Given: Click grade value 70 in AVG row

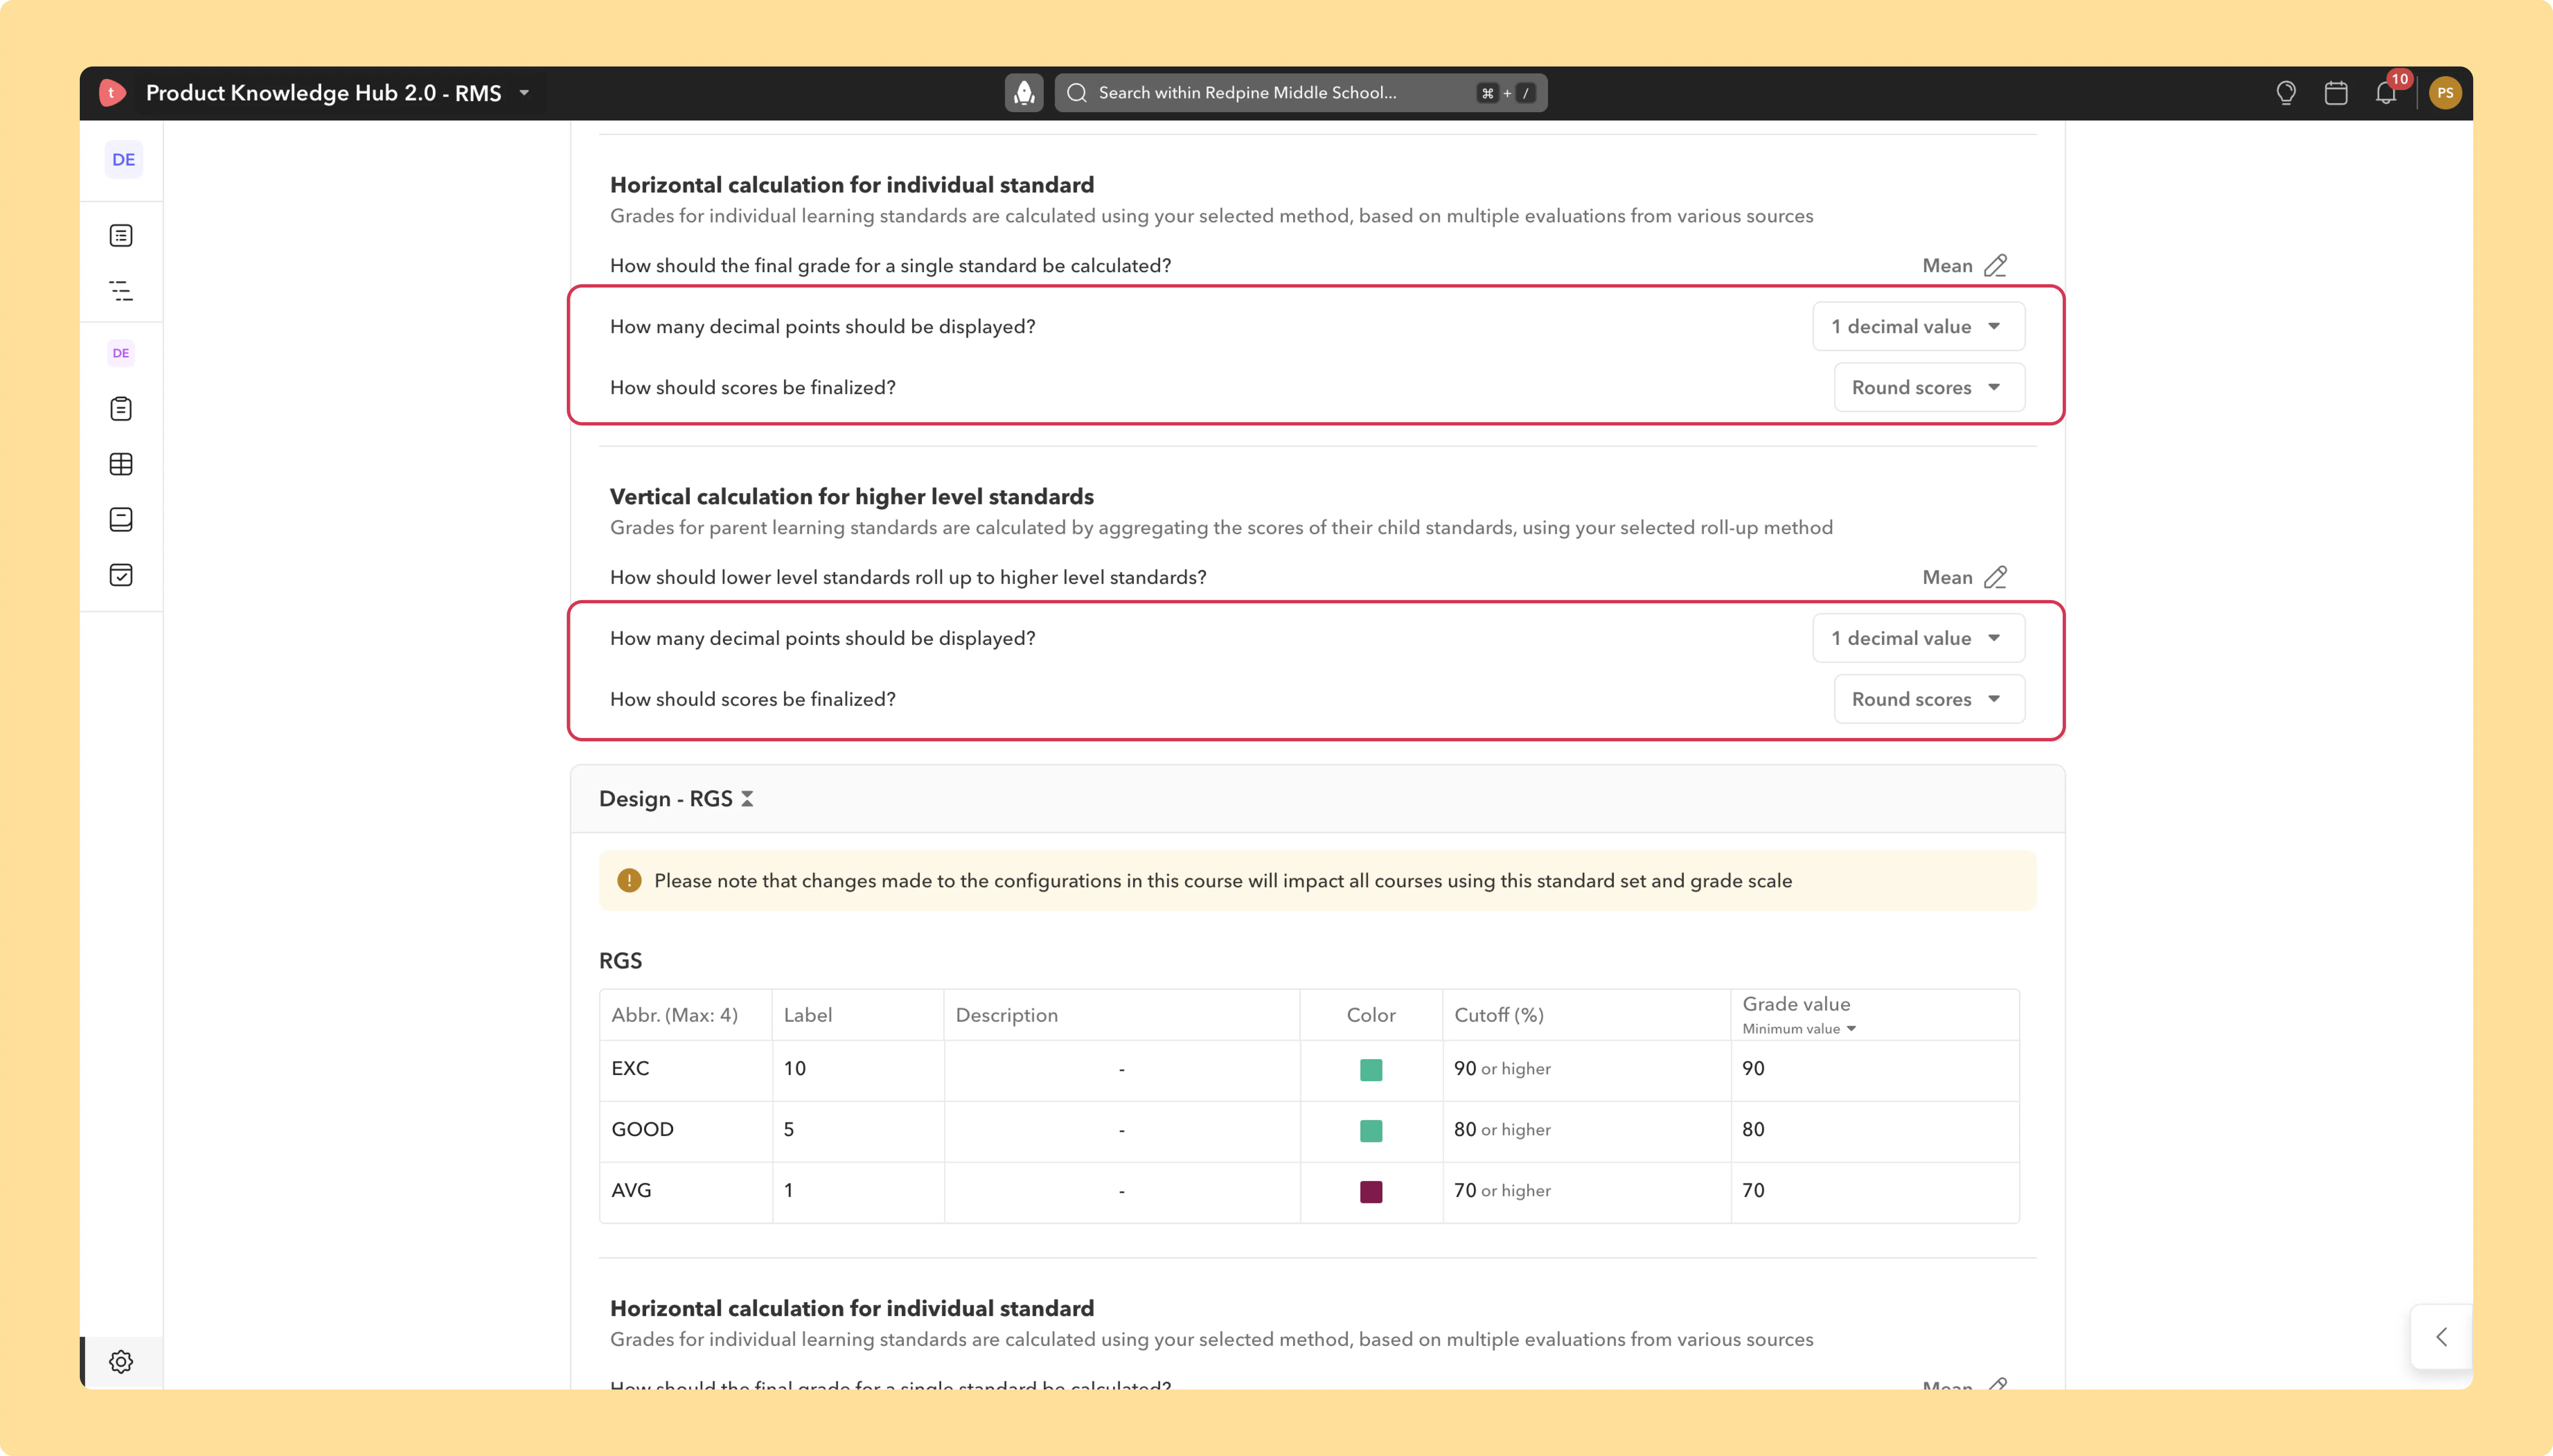Looking at the screenshot, I should click(x=1753, y=1191).
